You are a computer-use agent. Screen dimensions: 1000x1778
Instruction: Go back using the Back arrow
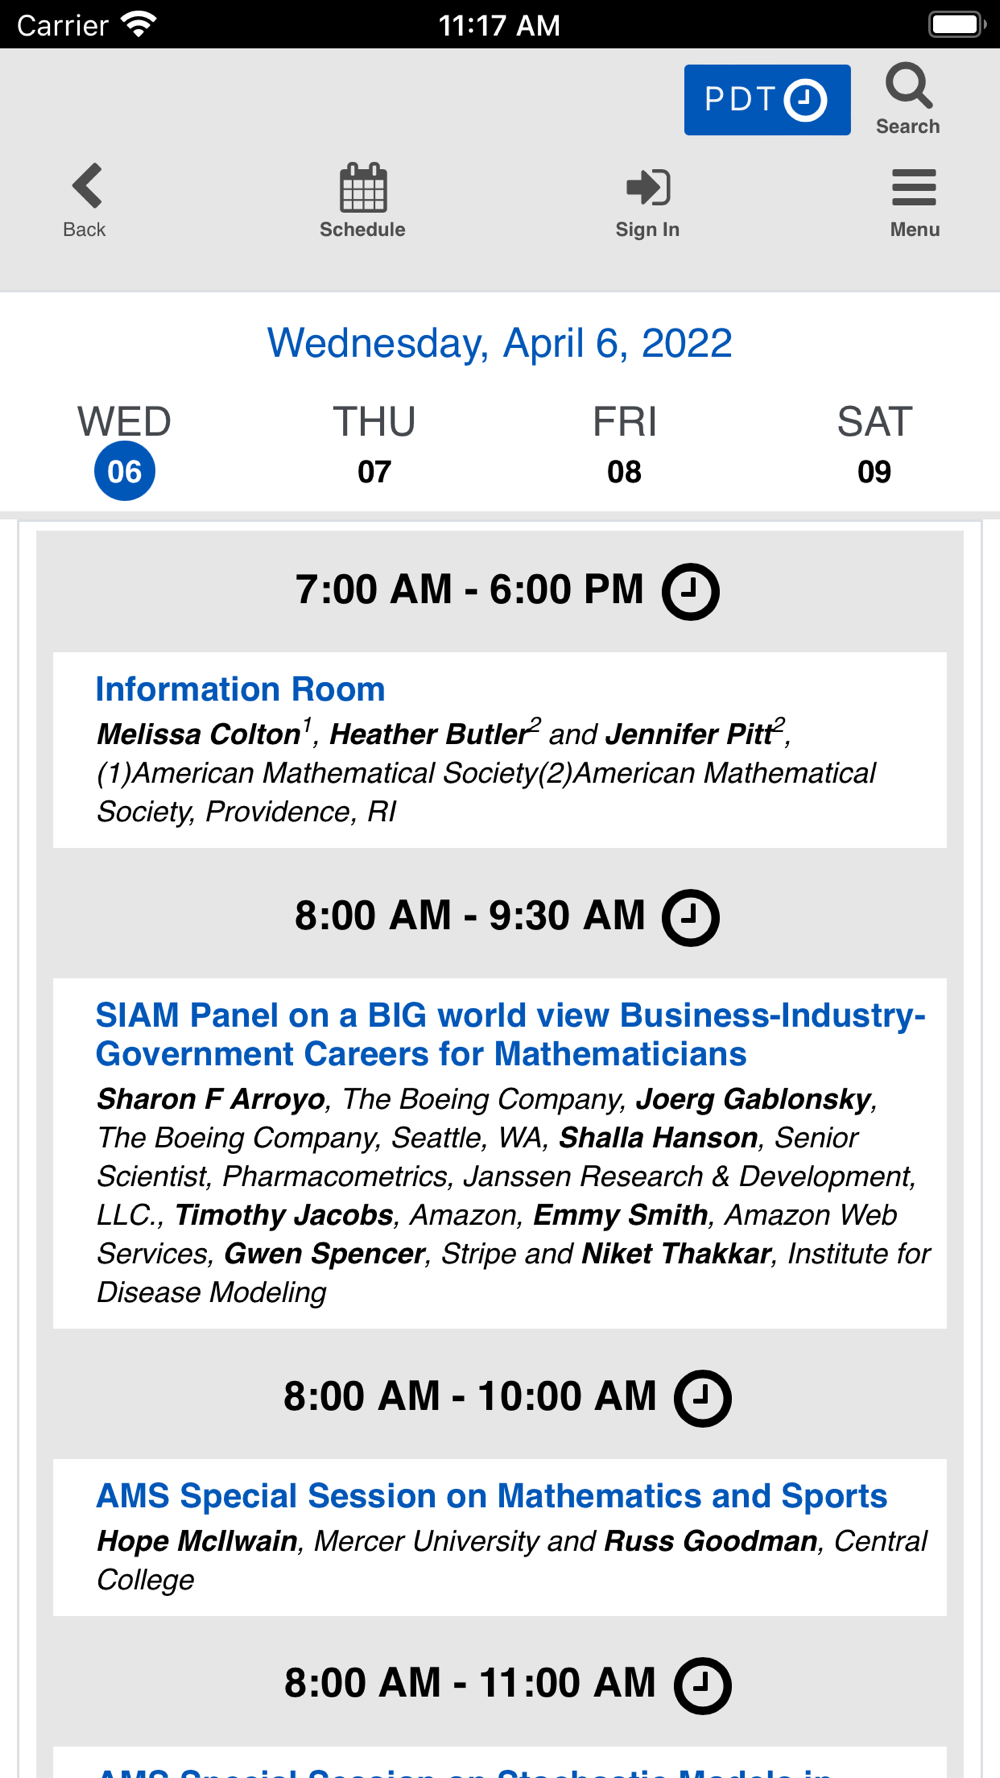coord(85,200)
